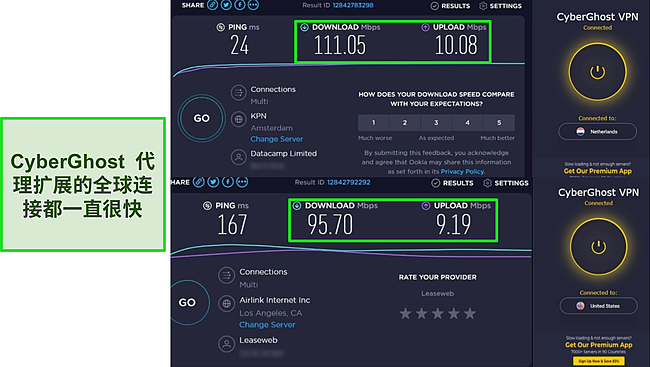Share bottom result on Twitter

point(213,182)
